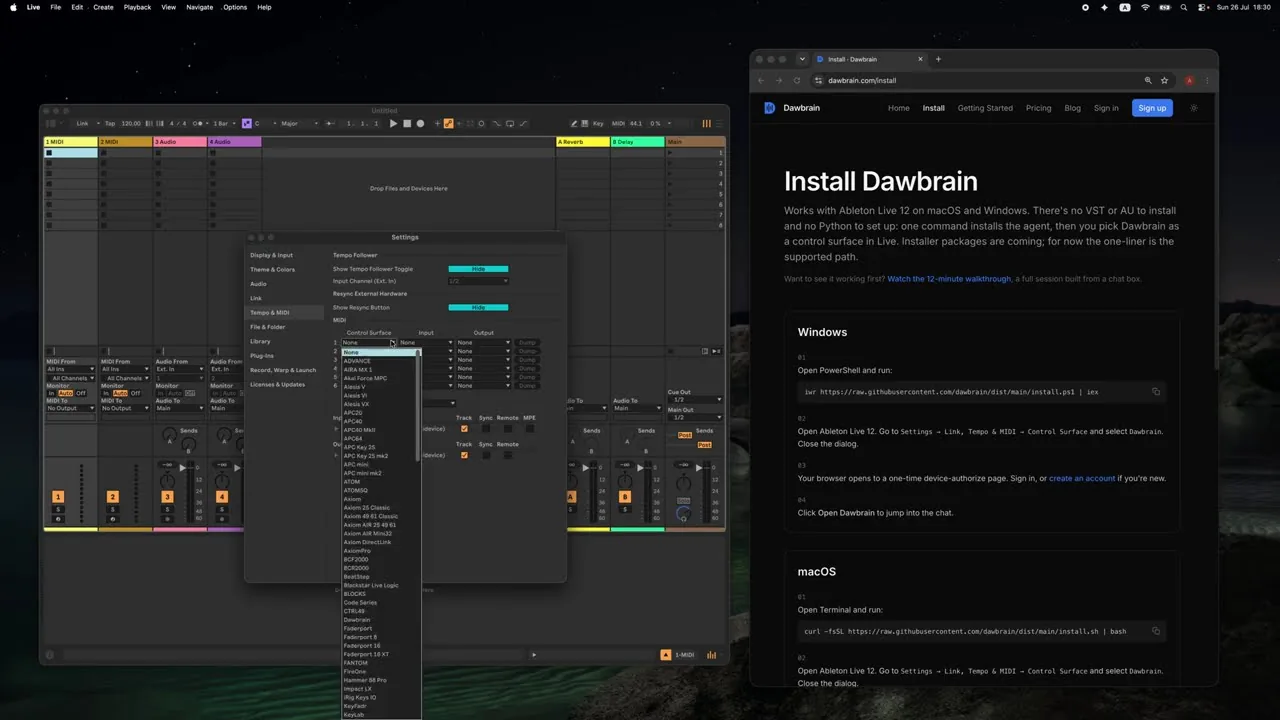The width and height of the screenshot is (1280, 720).
Task: Adjust track 3 Send A knob
Action: pos(169,434)
